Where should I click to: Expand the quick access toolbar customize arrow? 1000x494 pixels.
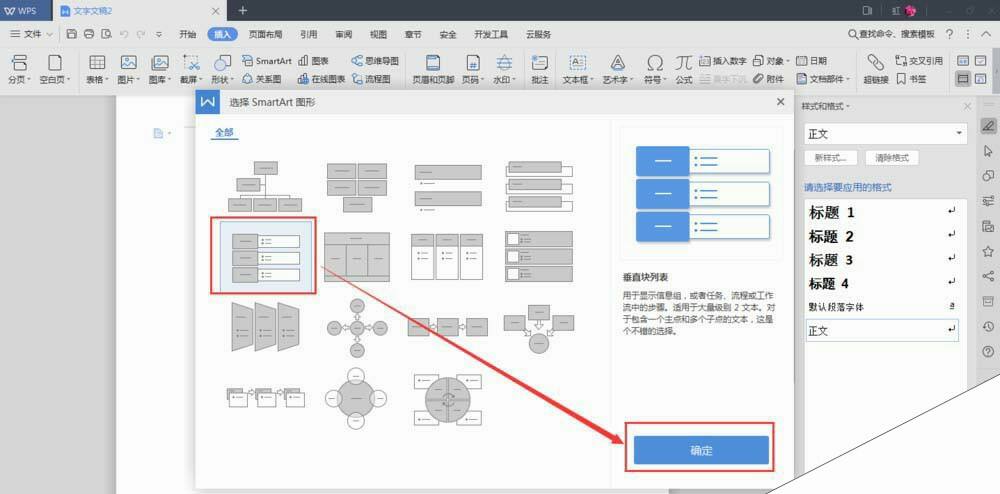point(159,34)
